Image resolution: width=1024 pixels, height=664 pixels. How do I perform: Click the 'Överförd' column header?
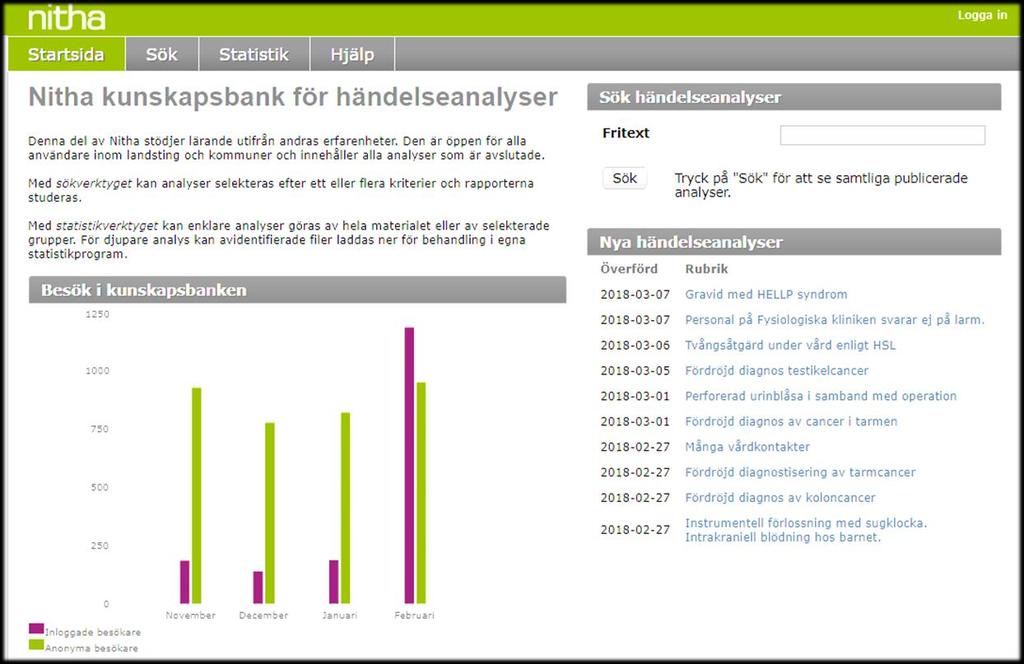coord(629,269)
